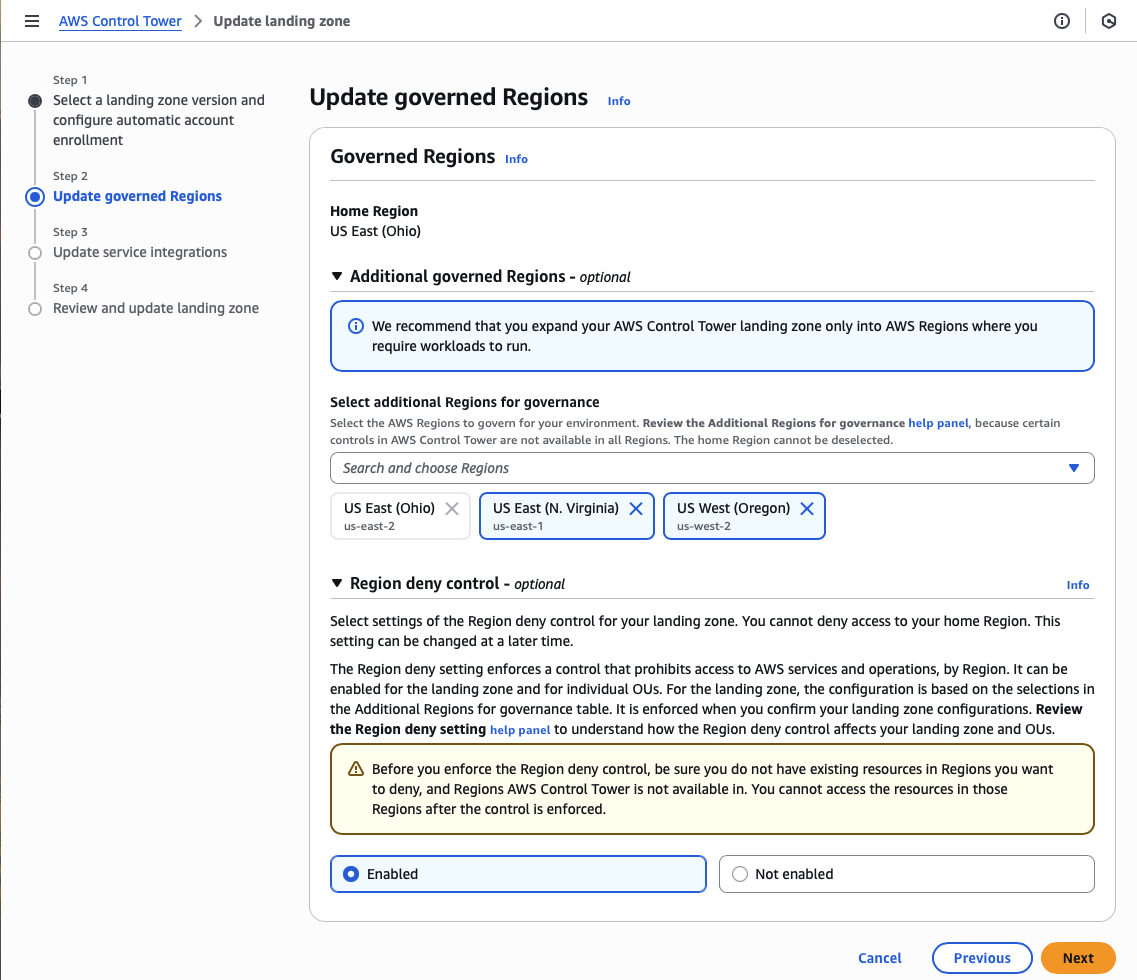Click the Step 2 active step indicator circle
The image size is (1137, 980).
tap(35, 196)
